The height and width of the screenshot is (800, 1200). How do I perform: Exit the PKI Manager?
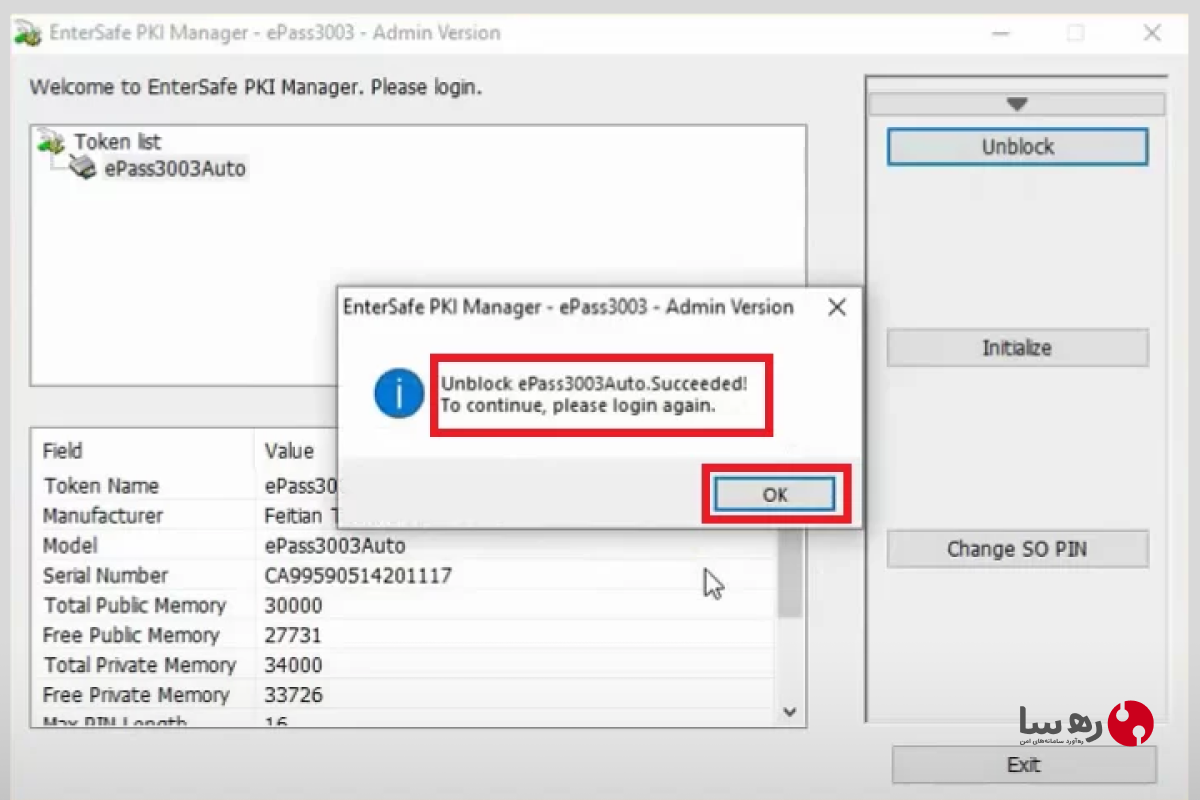(x=1024, y=765)
